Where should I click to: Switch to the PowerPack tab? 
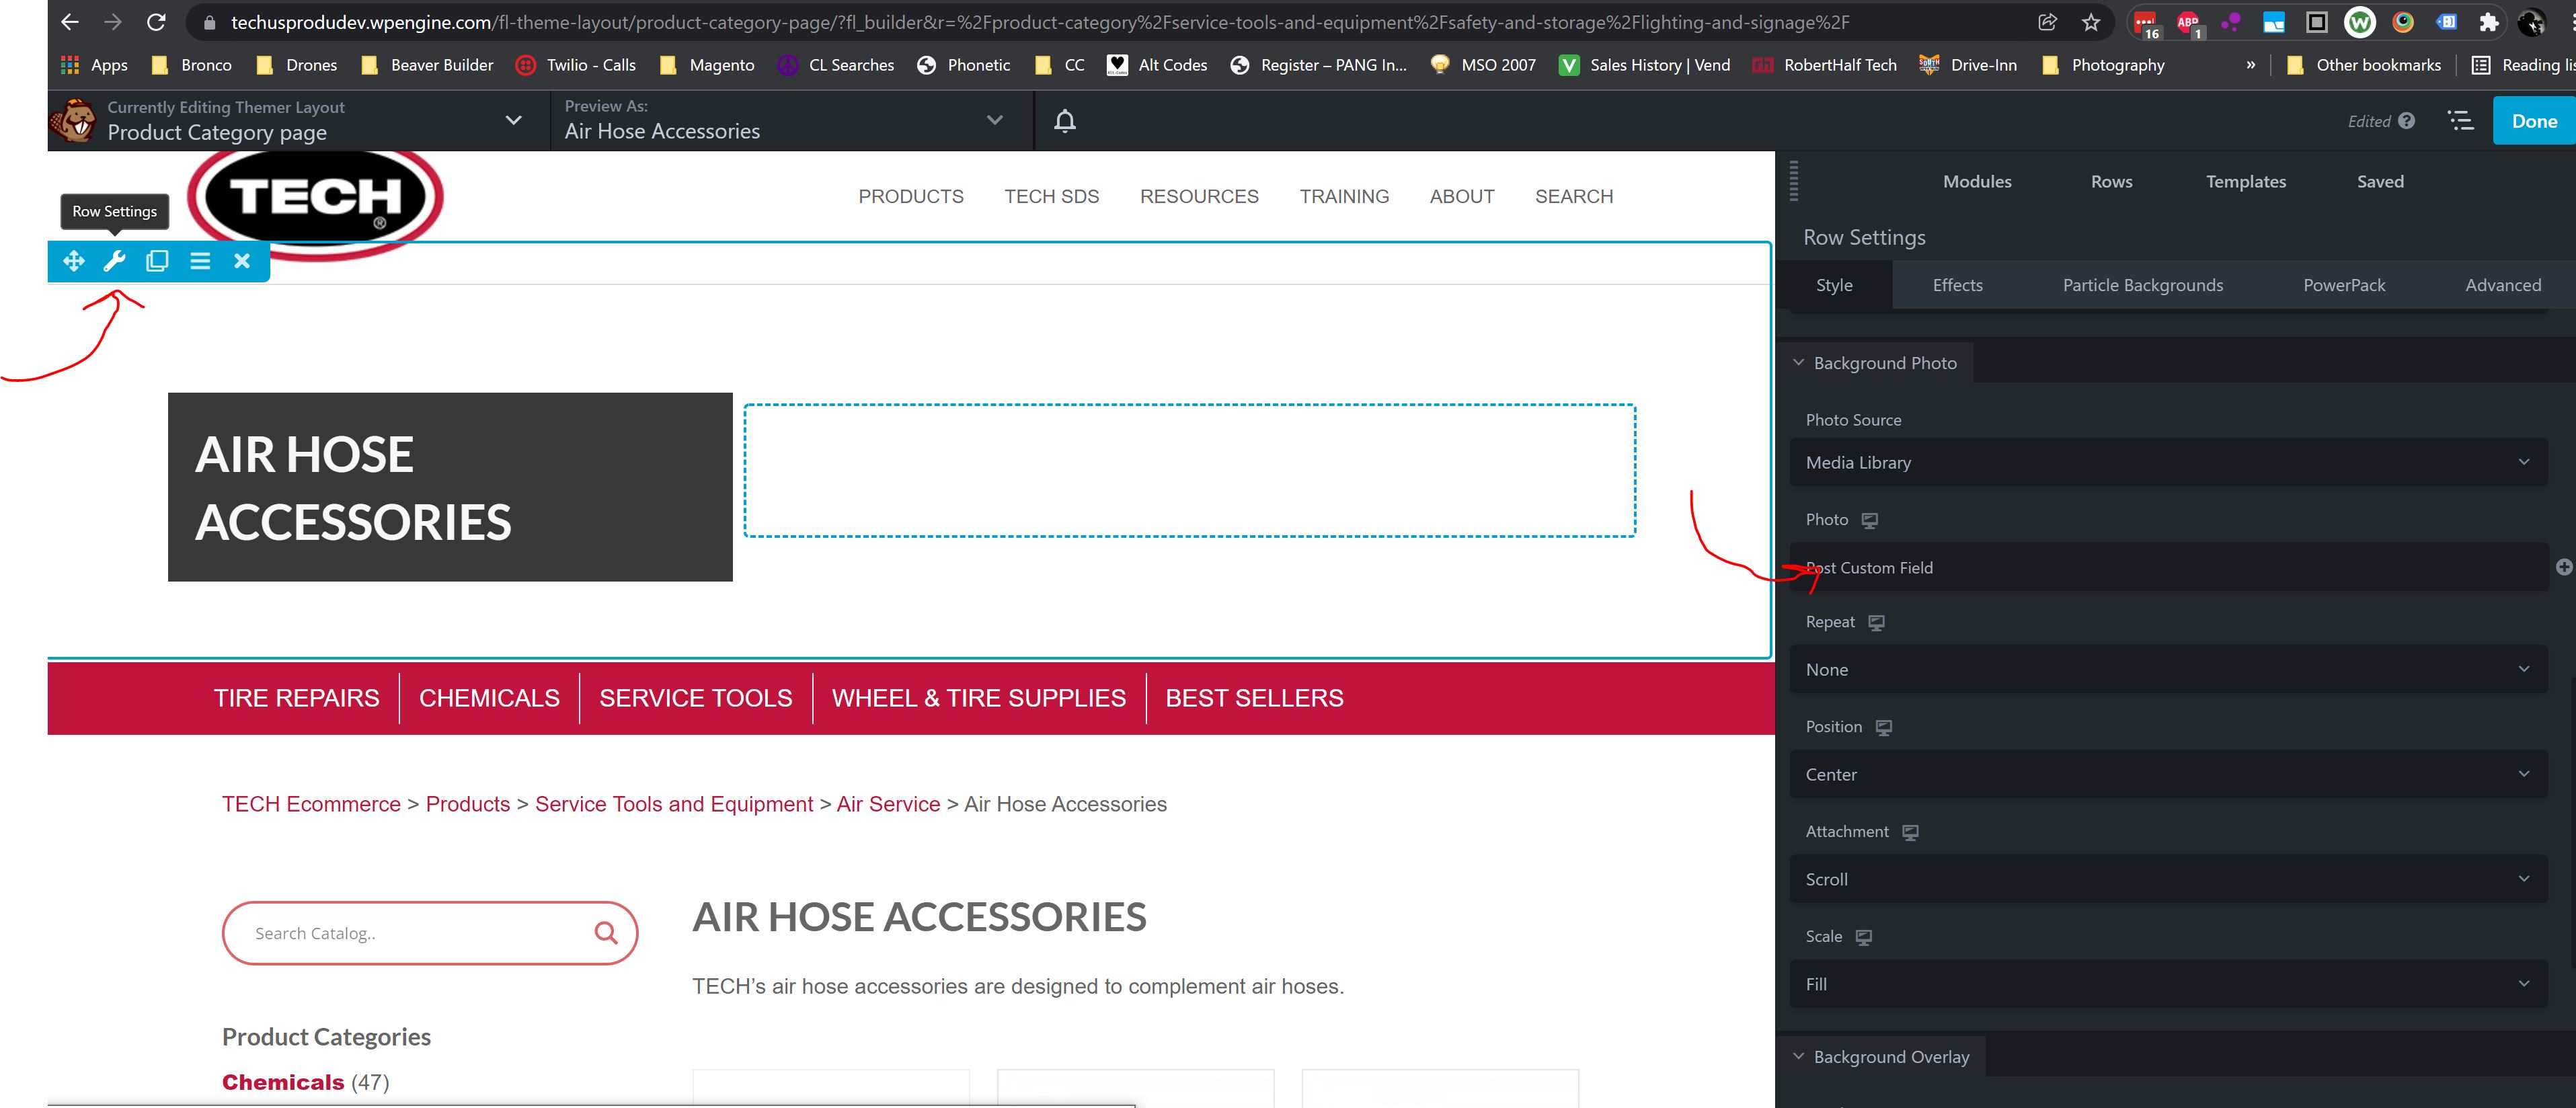[2344, 285]
